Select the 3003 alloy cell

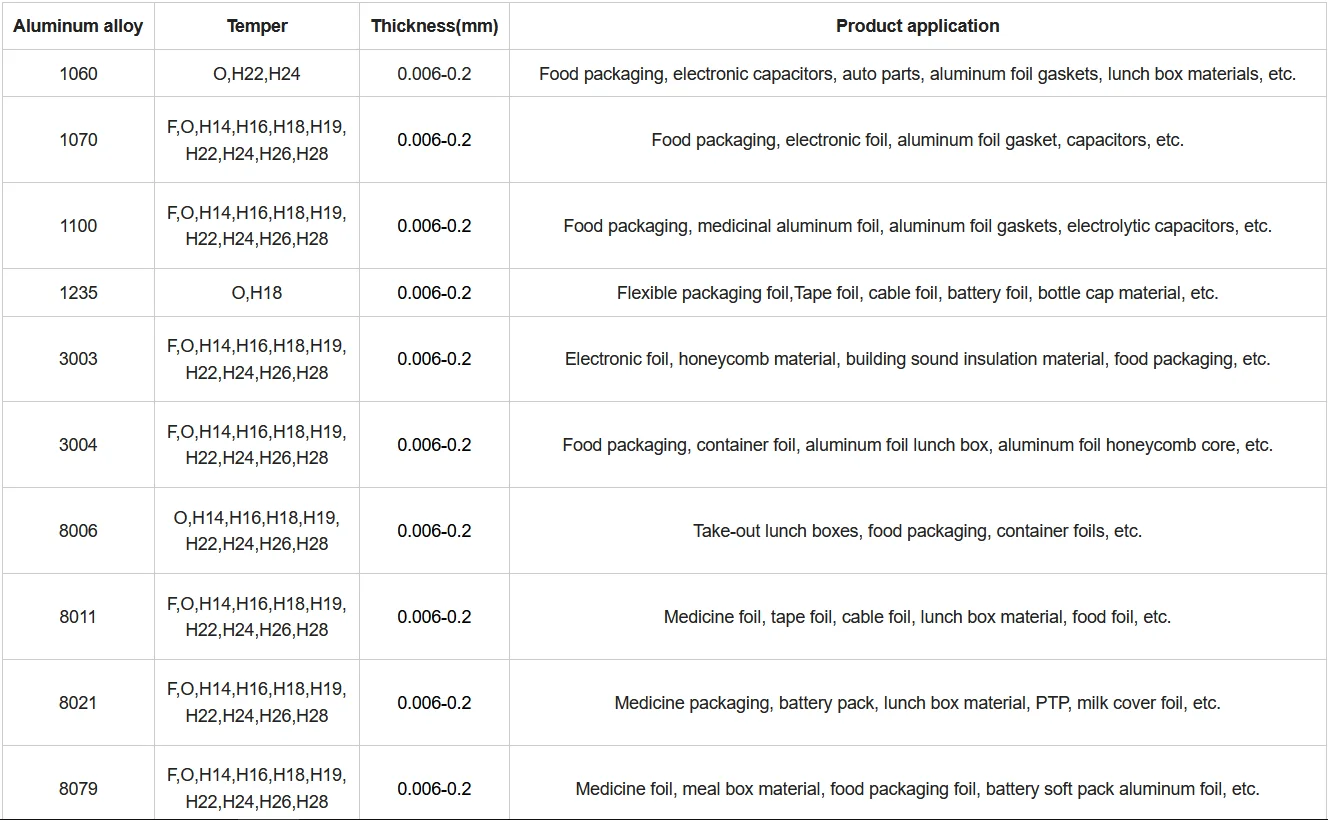coord(78,359)
